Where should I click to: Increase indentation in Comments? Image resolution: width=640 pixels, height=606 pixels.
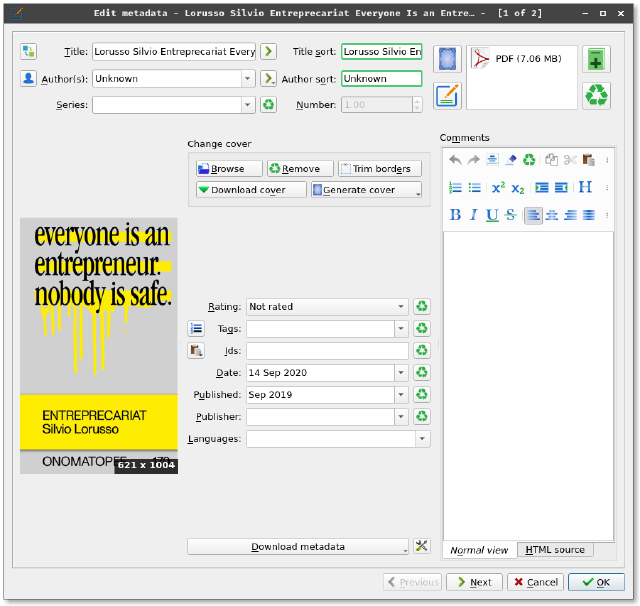click(542, 188)
